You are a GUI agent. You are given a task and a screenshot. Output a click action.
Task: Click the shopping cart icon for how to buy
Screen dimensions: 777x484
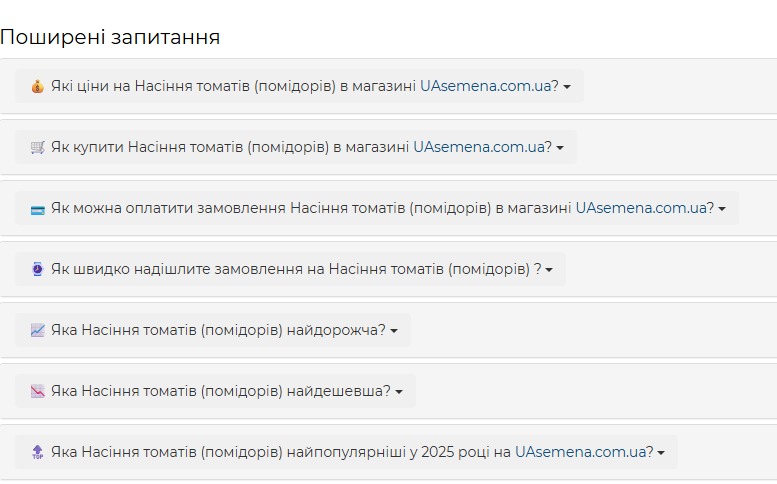pos(38,148)
